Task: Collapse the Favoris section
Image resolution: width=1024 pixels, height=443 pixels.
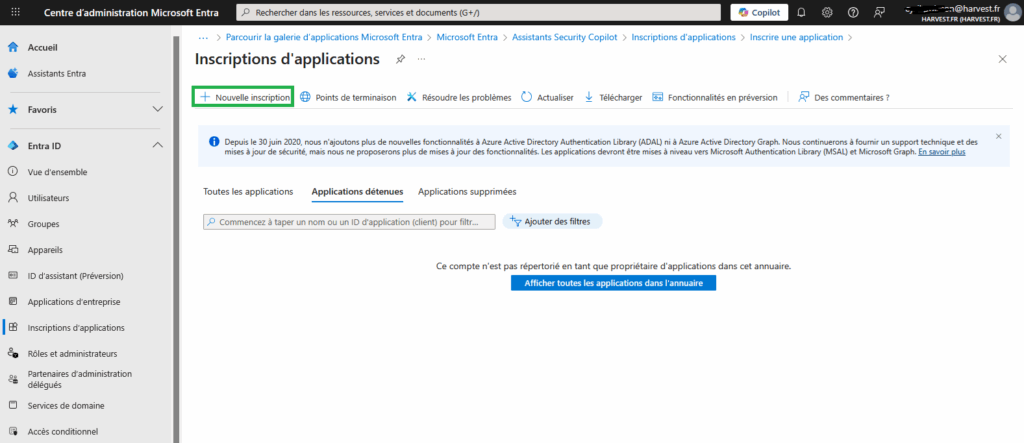Action: (157, 109)
